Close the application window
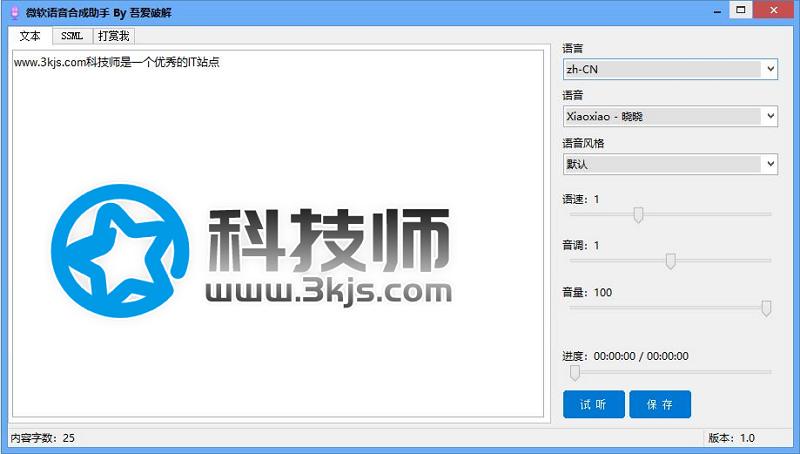800x454 pixels. click(x=774, y=10)
